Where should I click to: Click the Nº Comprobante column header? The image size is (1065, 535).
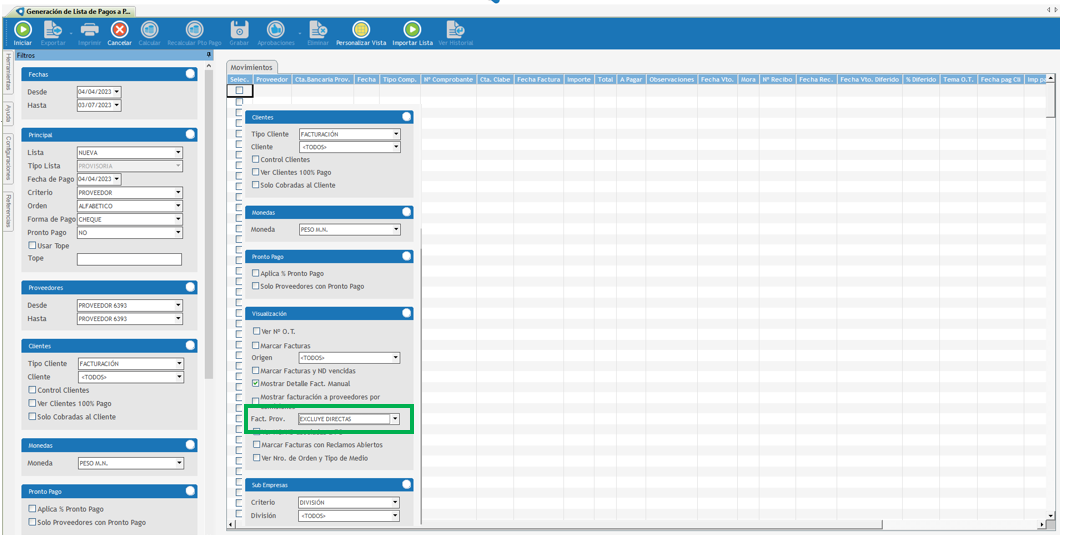pyautogui.click(x=448, y=79)
